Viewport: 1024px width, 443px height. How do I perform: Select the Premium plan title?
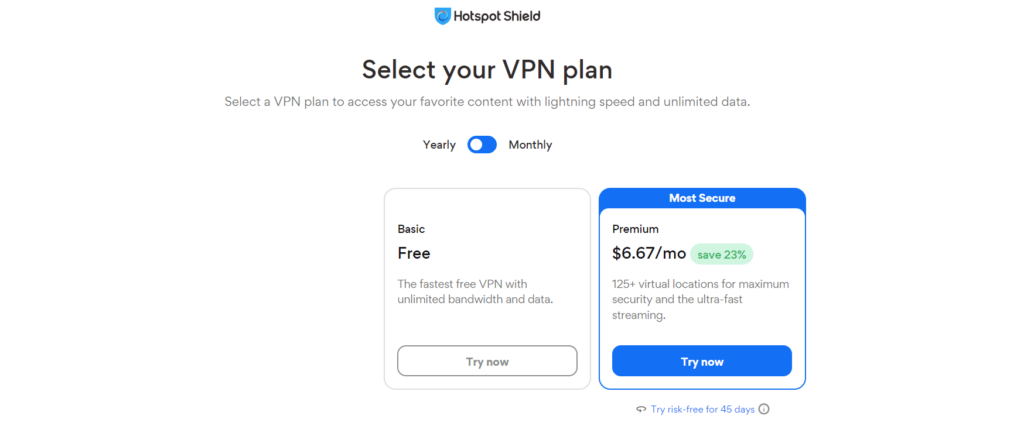coord(635,229)
